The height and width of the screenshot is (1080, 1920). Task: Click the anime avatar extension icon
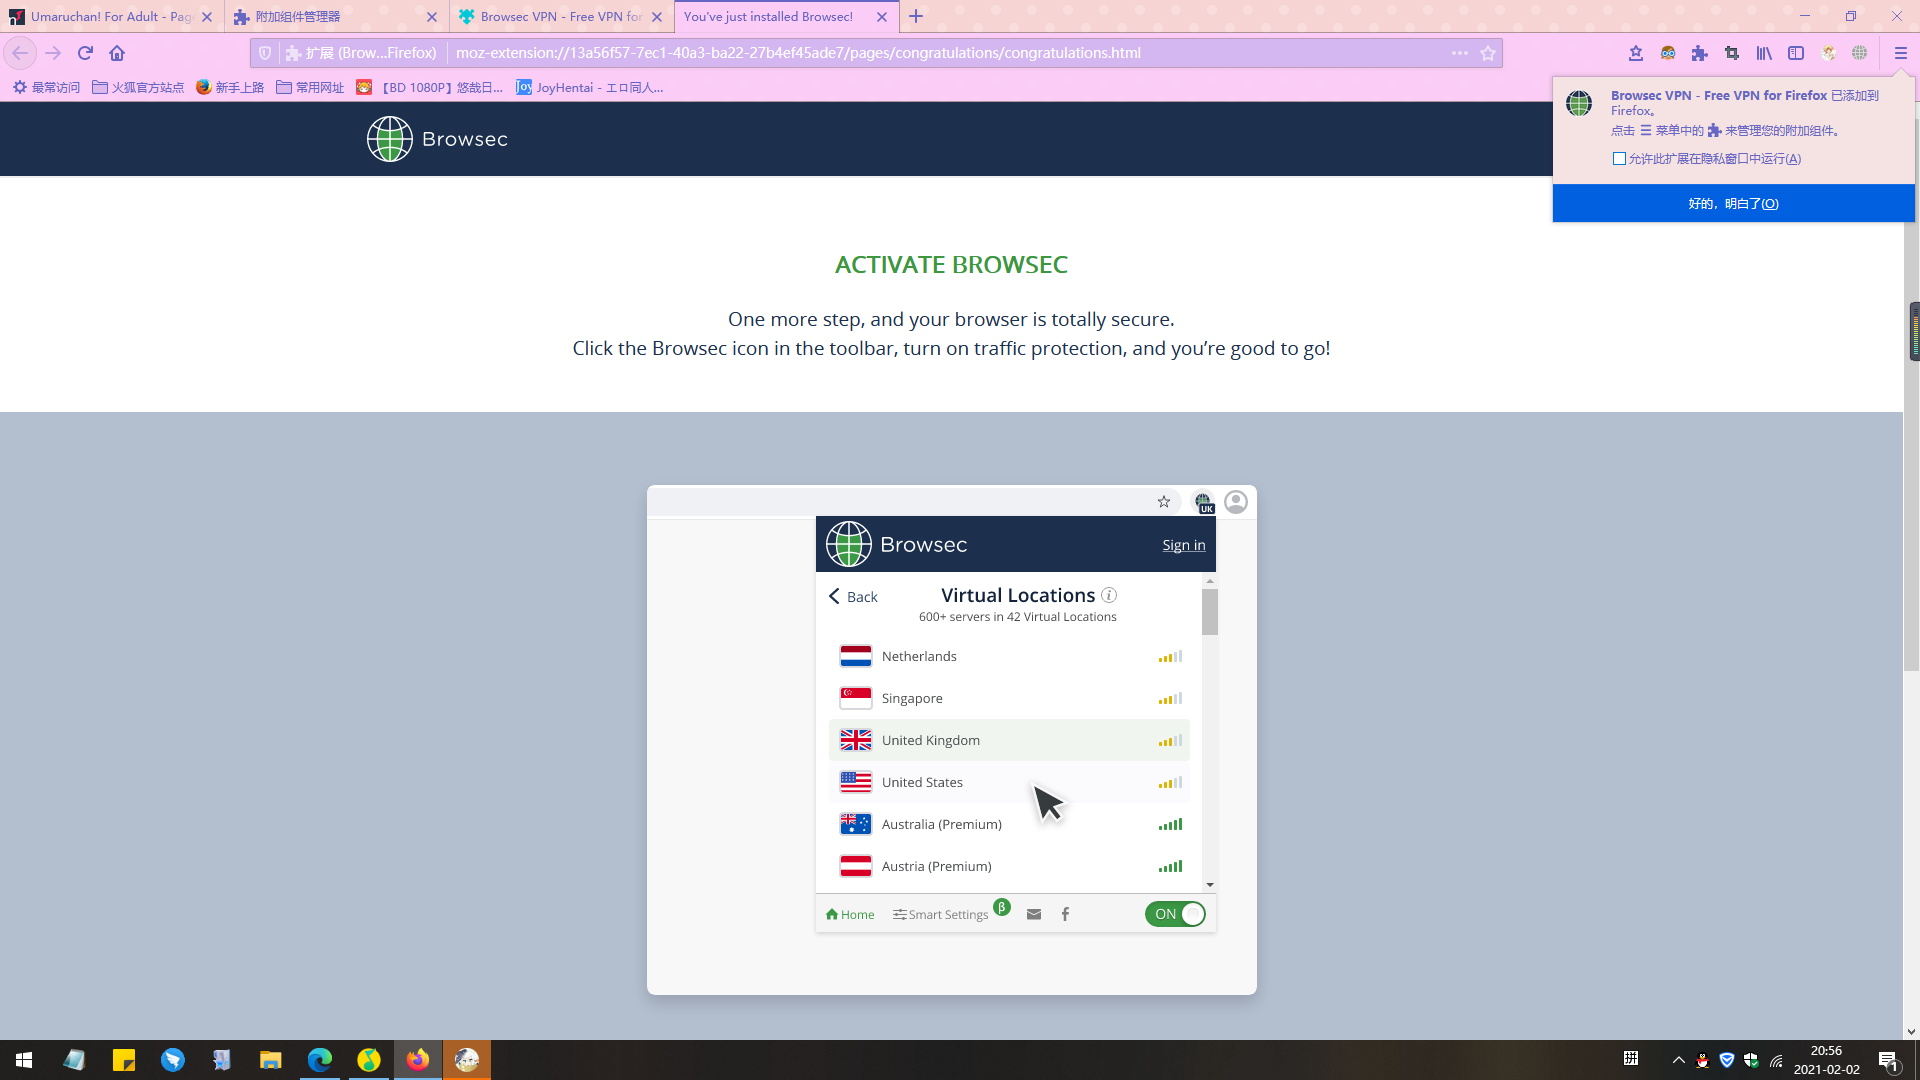[x=1828, y=53]
